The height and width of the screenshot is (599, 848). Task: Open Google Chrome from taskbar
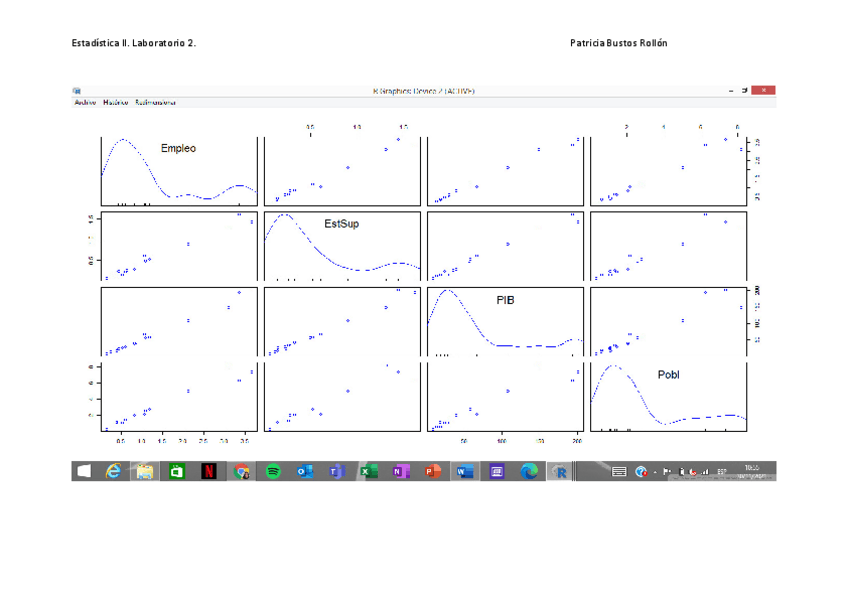tap(241, 471)
